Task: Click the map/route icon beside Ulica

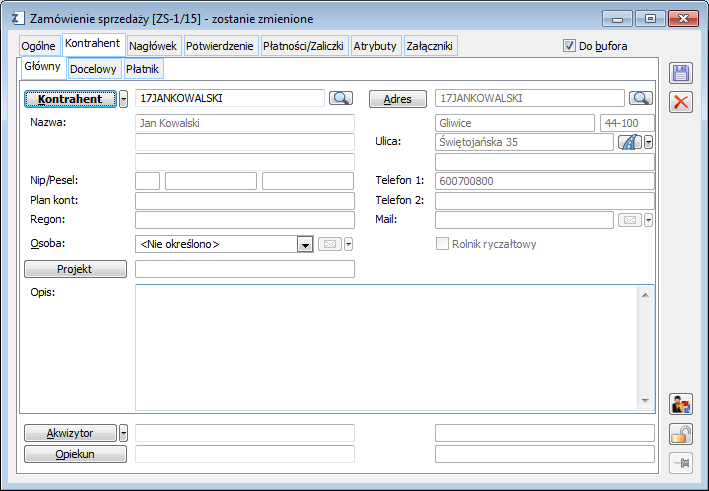Action: click(x=629, y=142)
